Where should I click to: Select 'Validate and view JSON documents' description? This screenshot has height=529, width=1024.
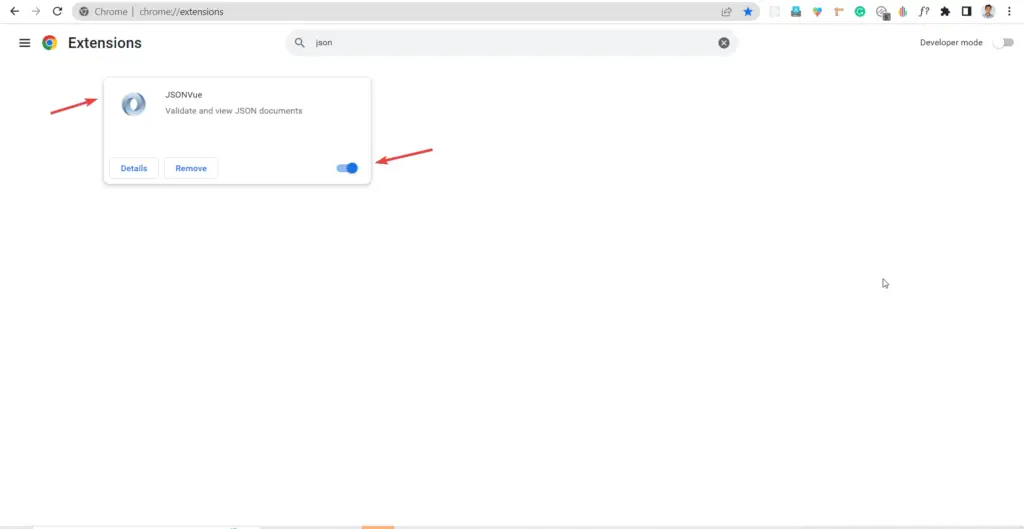coord(234,111)
